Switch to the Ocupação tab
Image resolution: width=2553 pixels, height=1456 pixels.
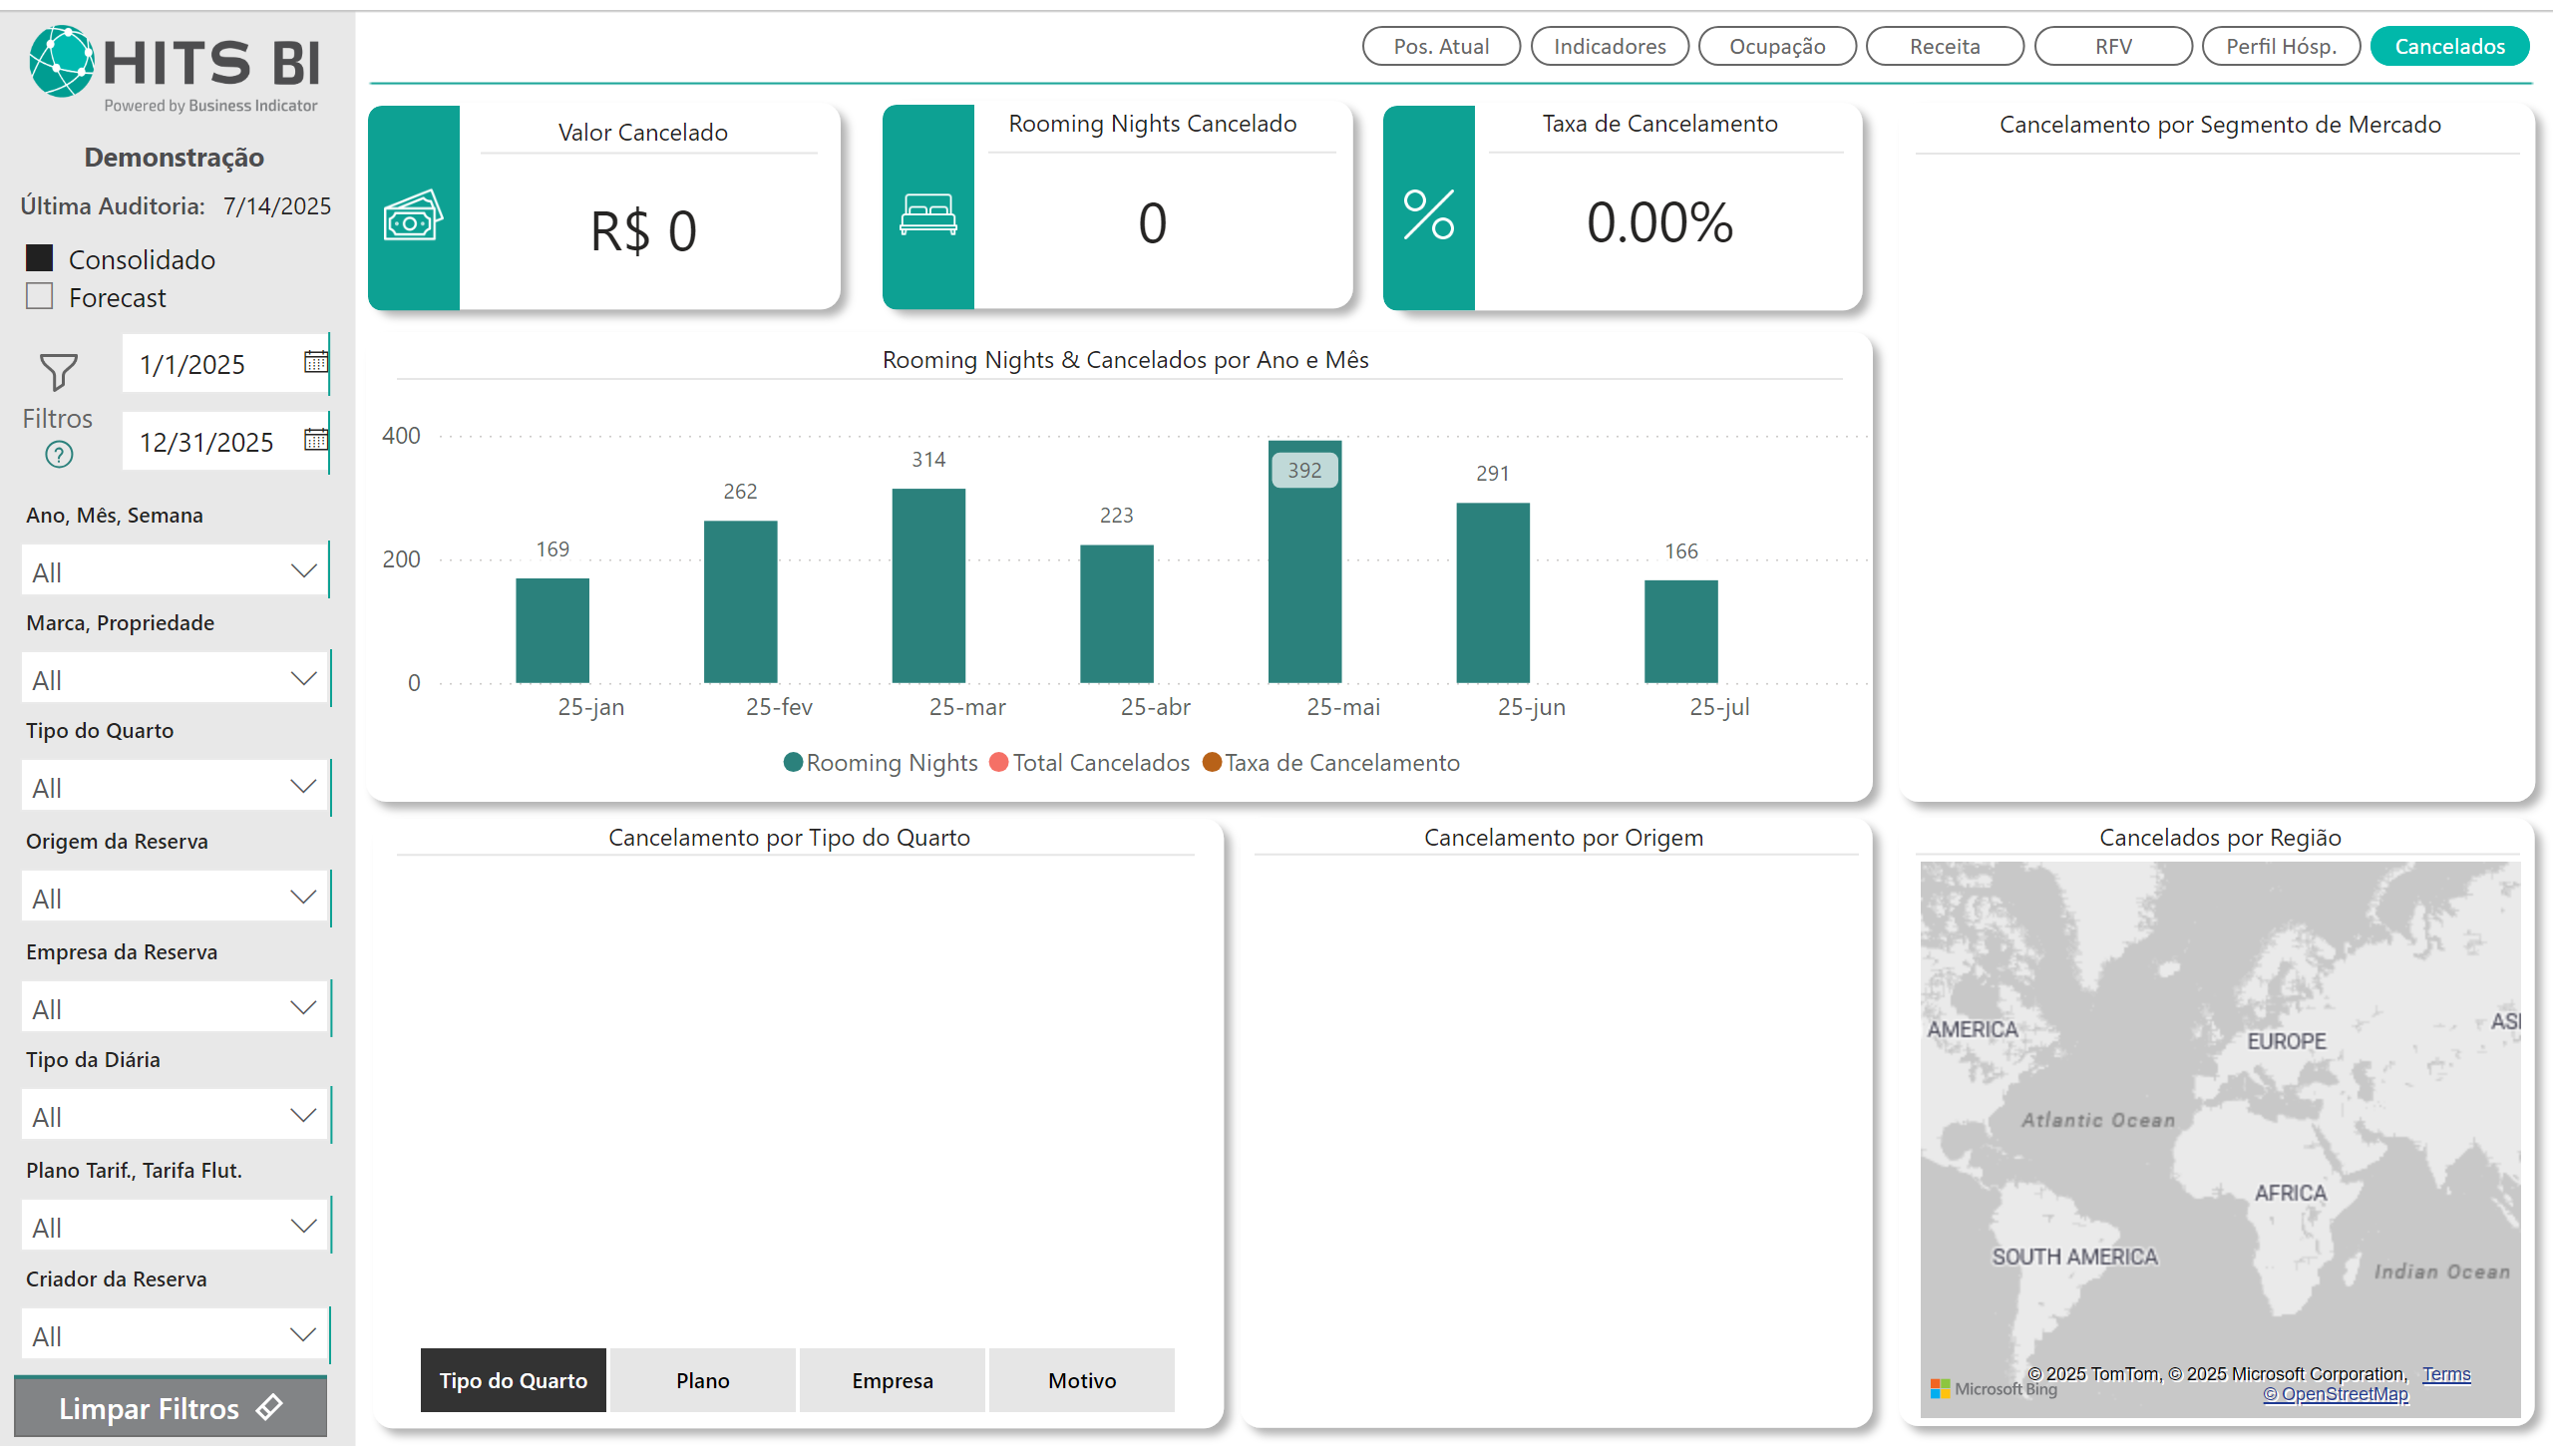(1776, 46)
